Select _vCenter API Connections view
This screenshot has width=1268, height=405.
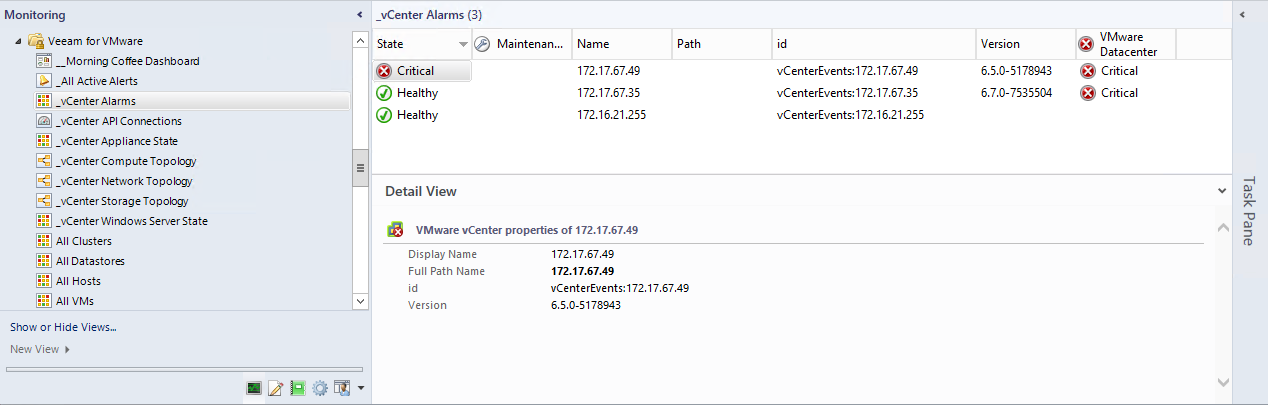pyautogui.click(x=118, y=121)
